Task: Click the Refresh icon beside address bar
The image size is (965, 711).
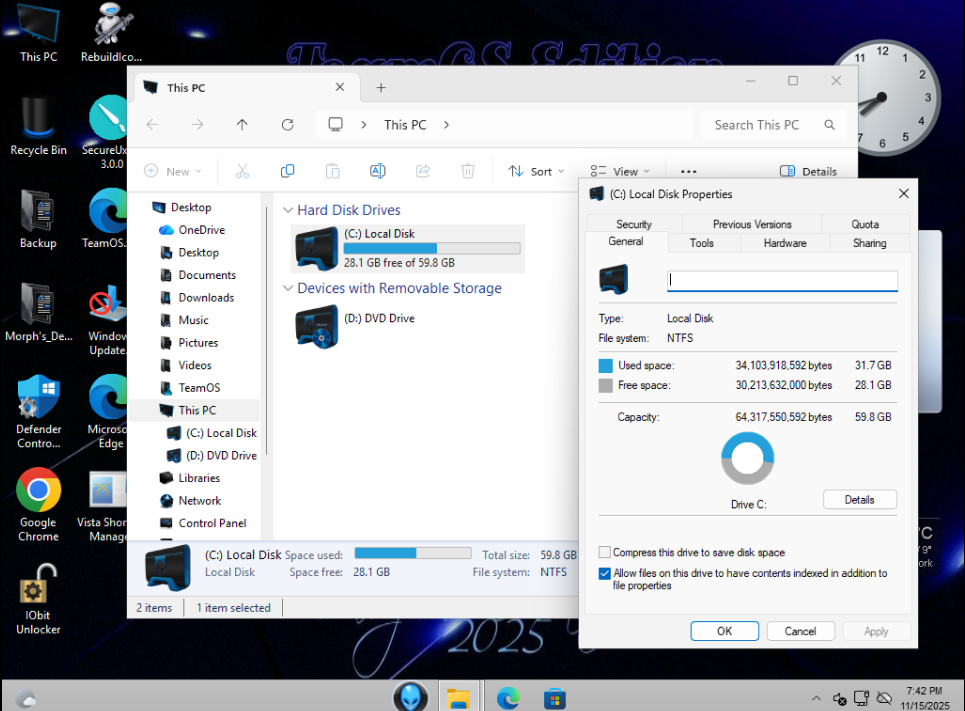Action: tap(288, 125)
